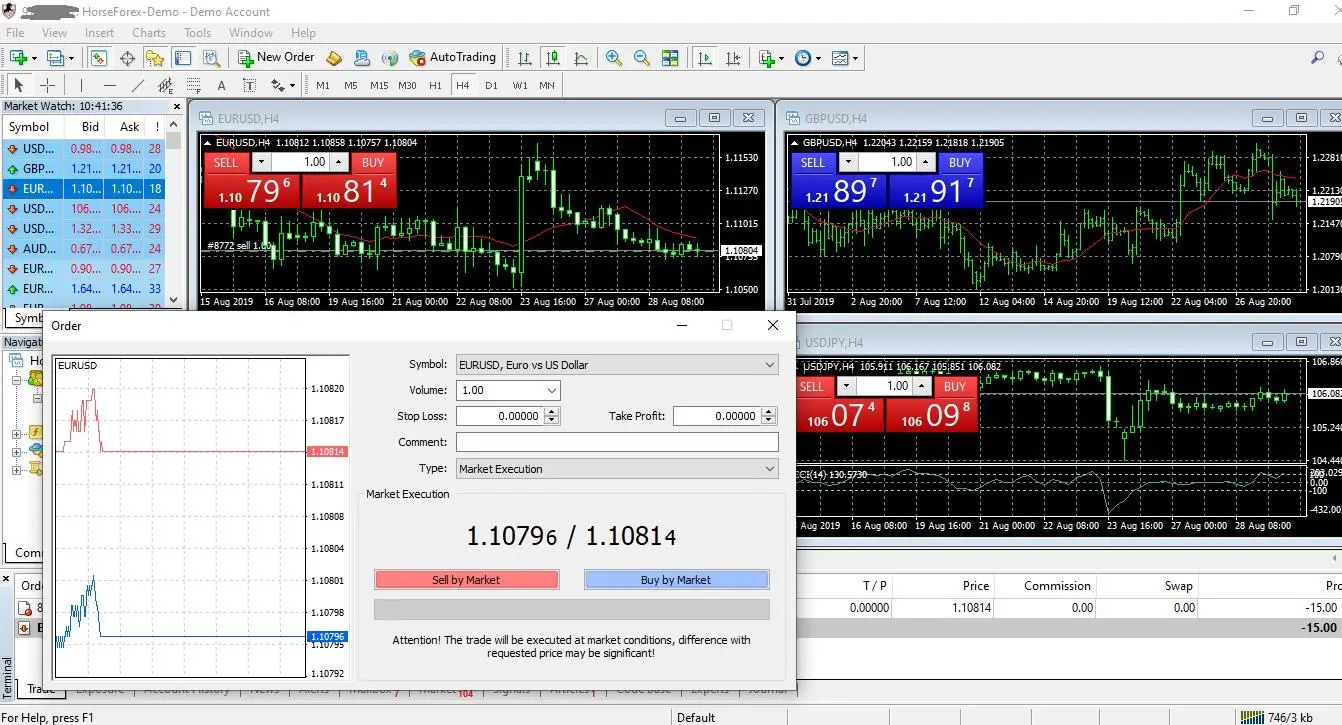Toggle chart shift icon
Screen dimensions: 1342x725
click(x=734, y=58)
